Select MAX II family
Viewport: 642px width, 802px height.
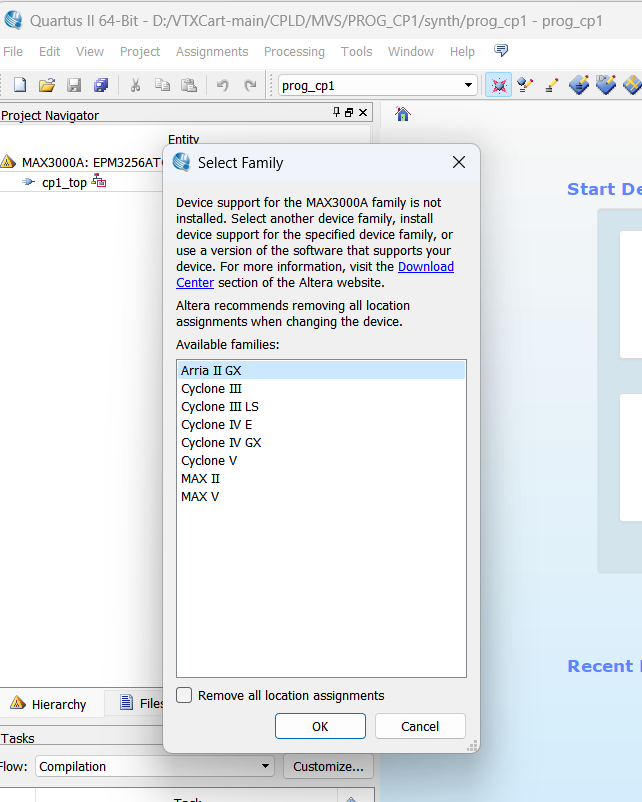click(x=321, y=479)
